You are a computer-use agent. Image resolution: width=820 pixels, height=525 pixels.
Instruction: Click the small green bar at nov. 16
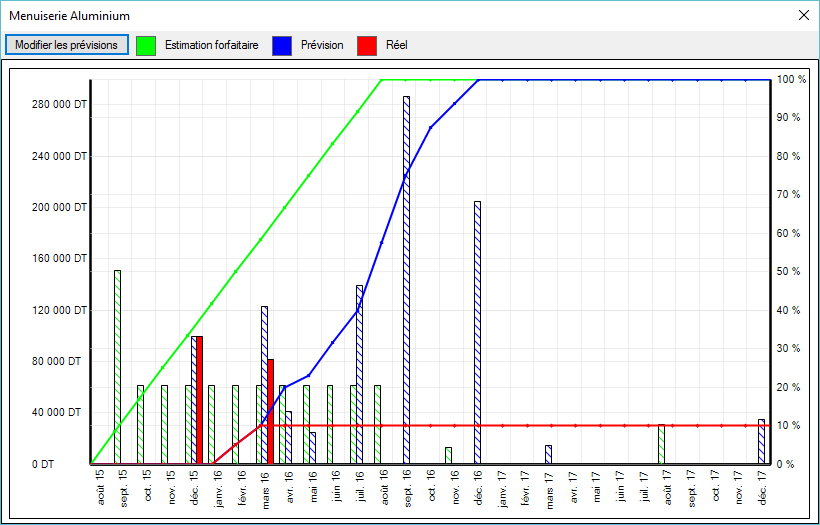coord(448,456)
